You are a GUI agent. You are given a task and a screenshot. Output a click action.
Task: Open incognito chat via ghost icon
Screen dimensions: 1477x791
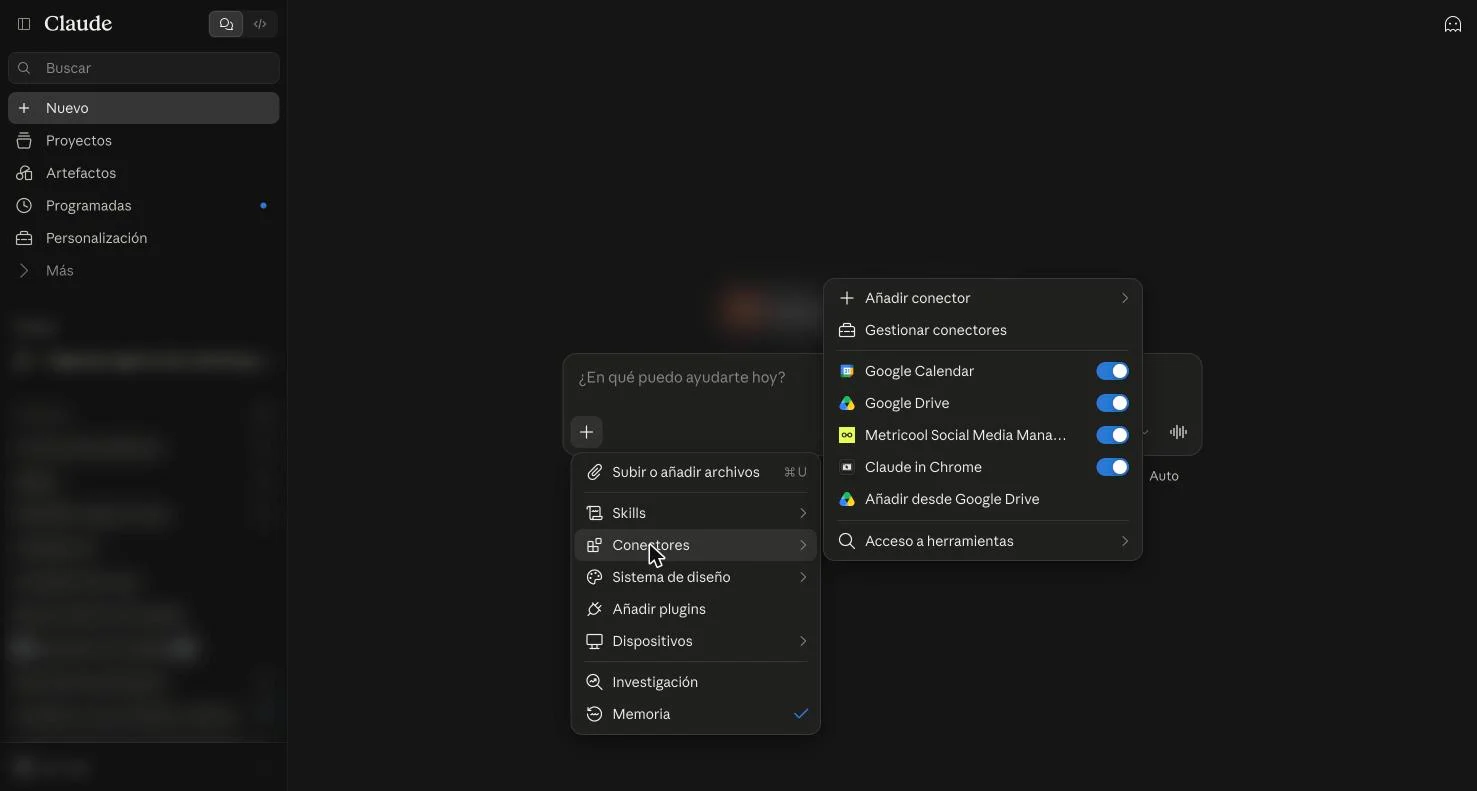tap(1453, 24)
